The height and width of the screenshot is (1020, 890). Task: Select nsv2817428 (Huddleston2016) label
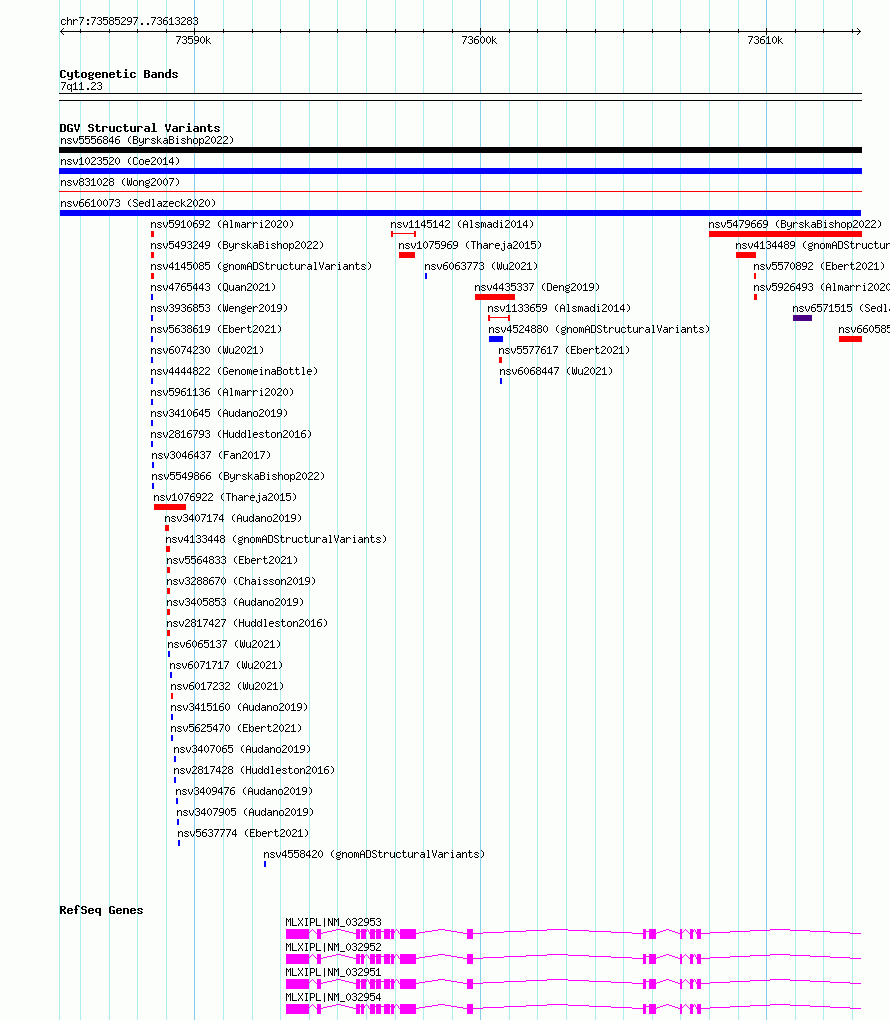[254, 770]
